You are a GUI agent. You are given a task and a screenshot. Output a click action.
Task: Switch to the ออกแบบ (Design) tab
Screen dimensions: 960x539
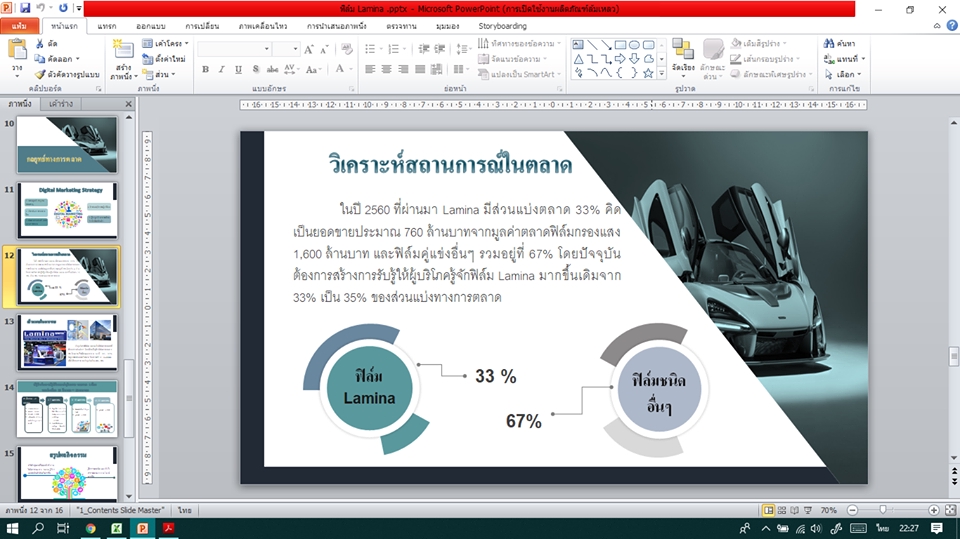151,26
